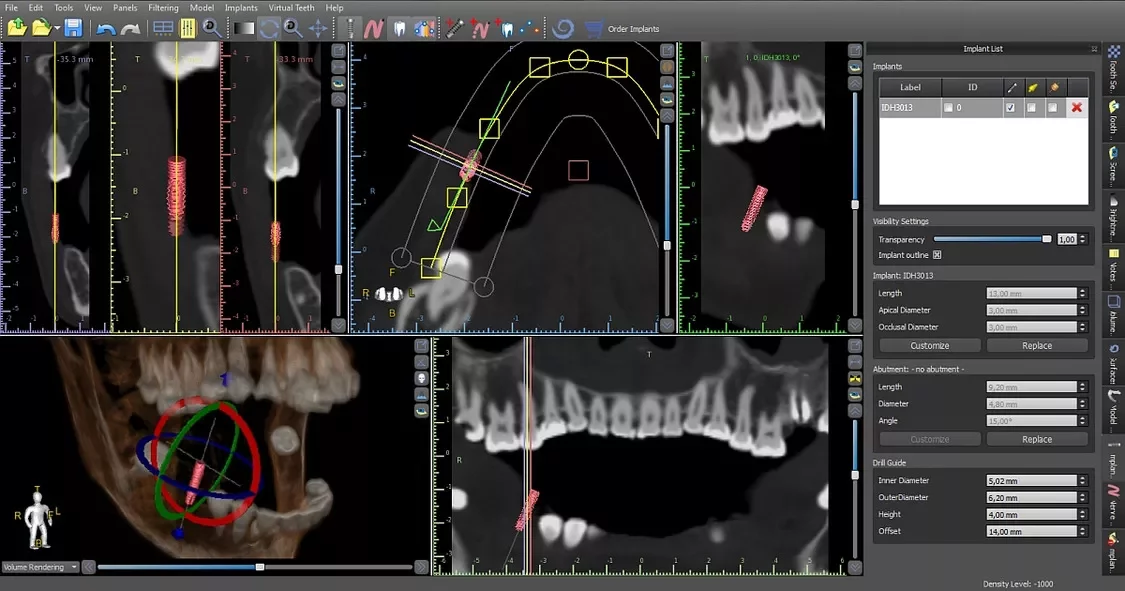Open the Virtual Teeth menu
Viewport: 1125px width, 591px height.
tap(291, 8)
